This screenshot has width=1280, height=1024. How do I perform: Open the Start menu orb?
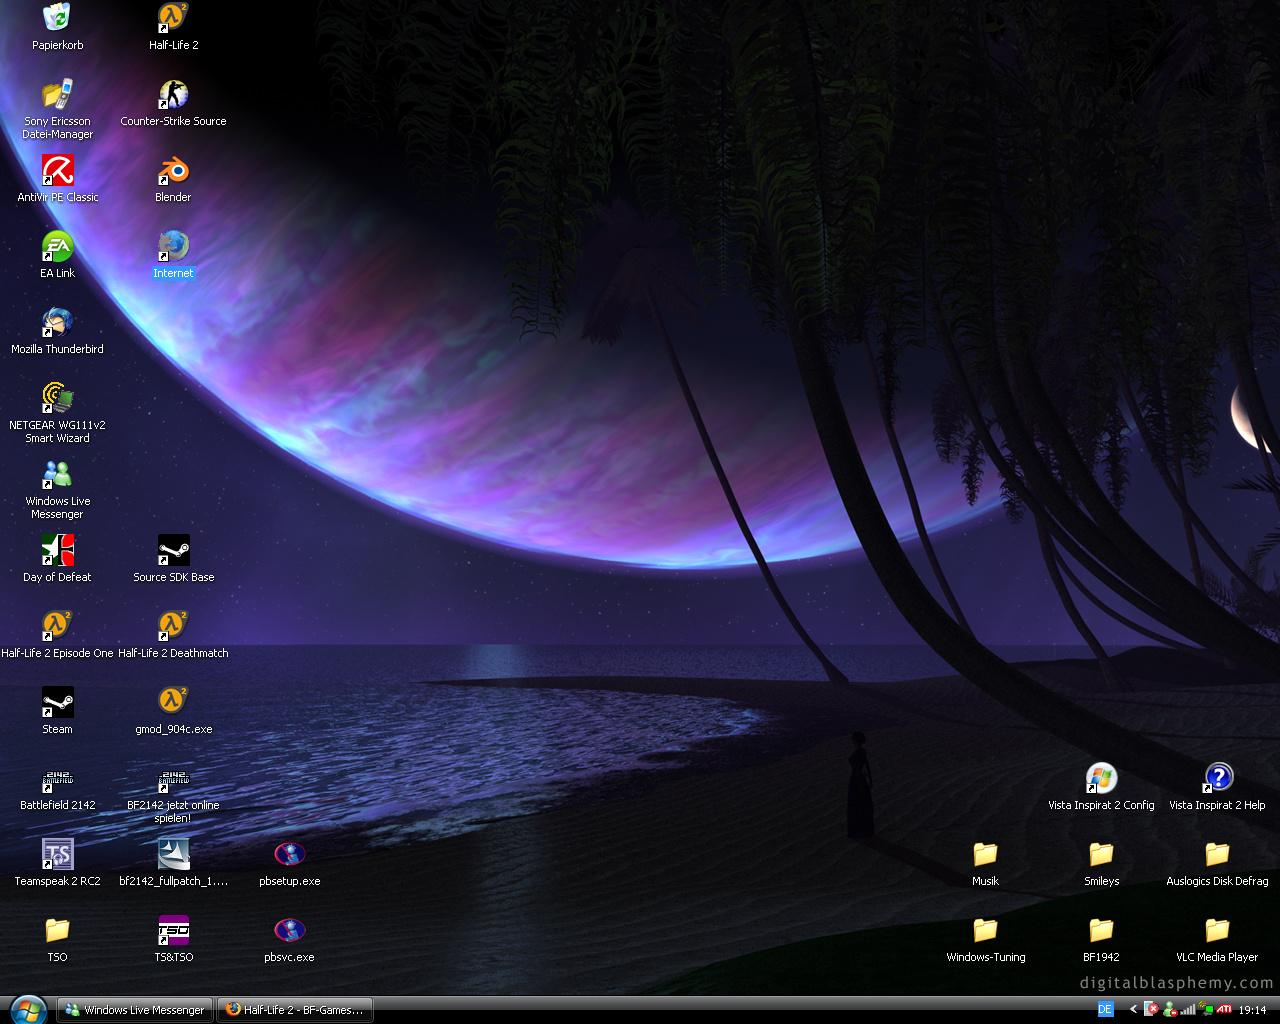pos(27,1009)
